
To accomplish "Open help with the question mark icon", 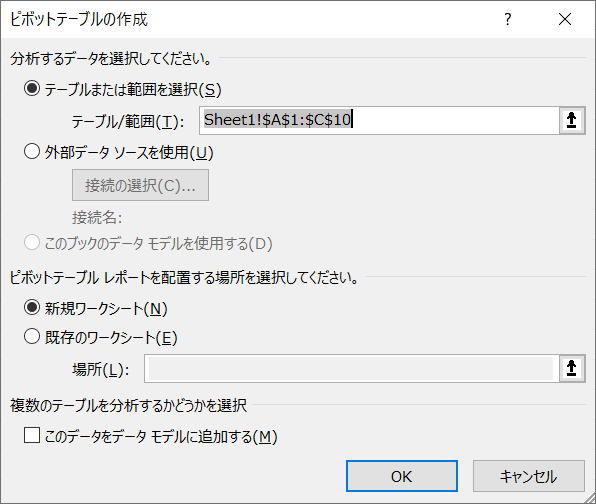I will (x=508, y=19).
